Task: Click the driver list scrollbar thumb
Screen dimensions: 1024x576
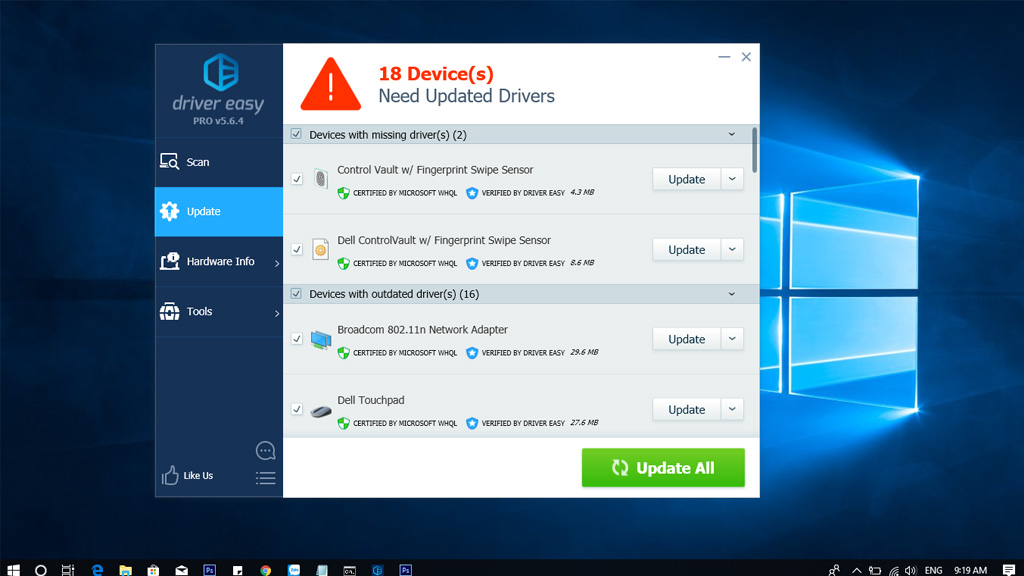Action: click(754, 150)
